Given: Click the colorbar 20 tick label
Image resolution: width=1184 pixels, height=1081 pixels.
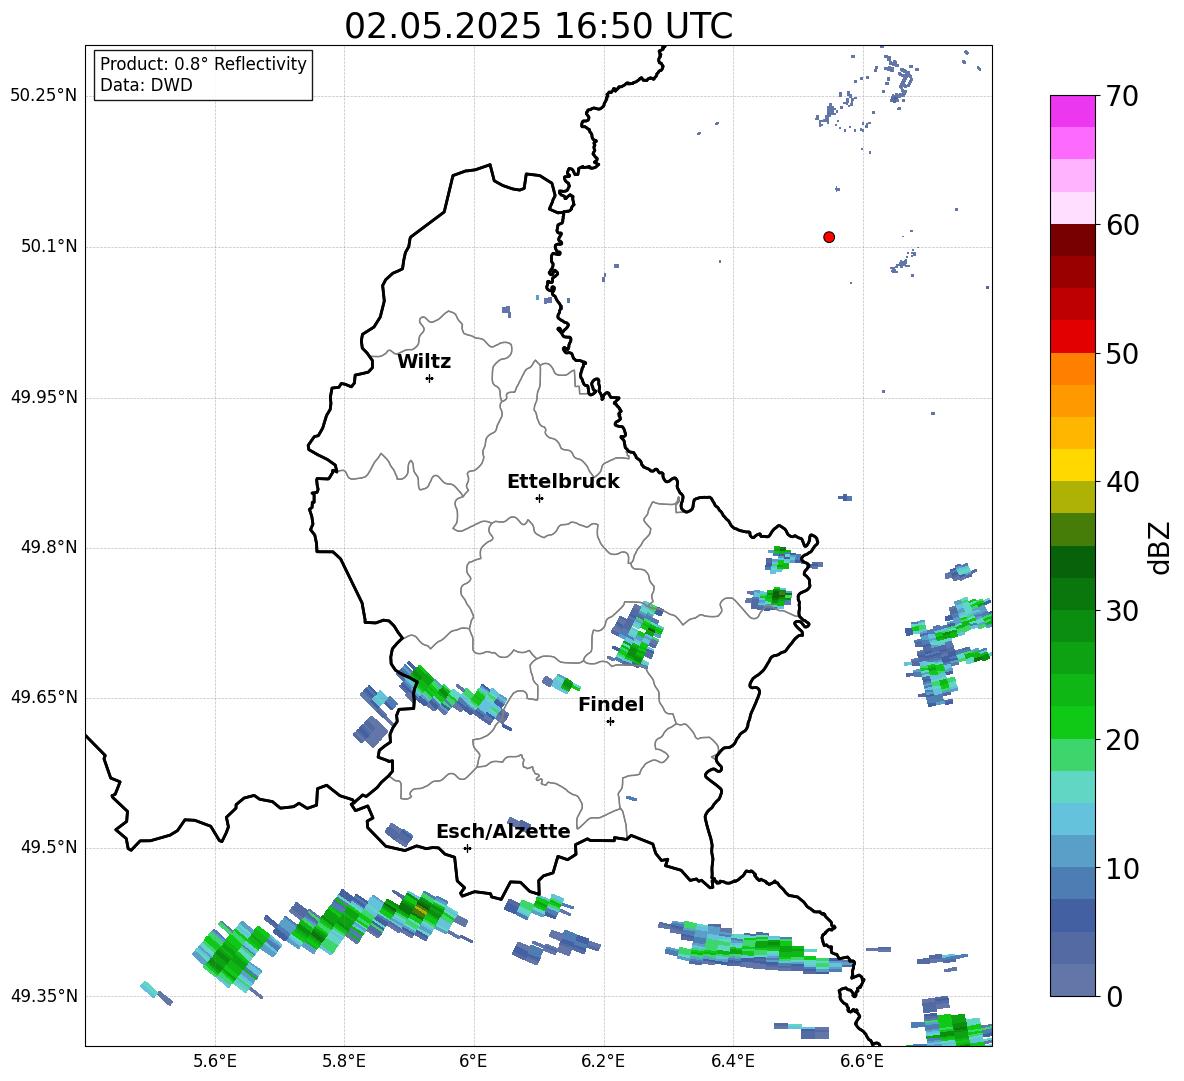Looking at the screenshot, I should pos(1122,740).
